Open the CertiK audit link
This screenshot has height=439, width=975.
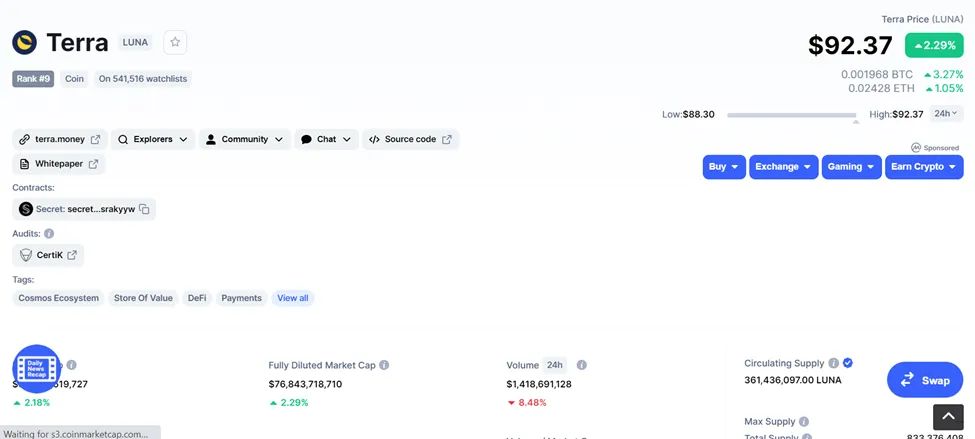pyautogui.click(x=48, y=255)
